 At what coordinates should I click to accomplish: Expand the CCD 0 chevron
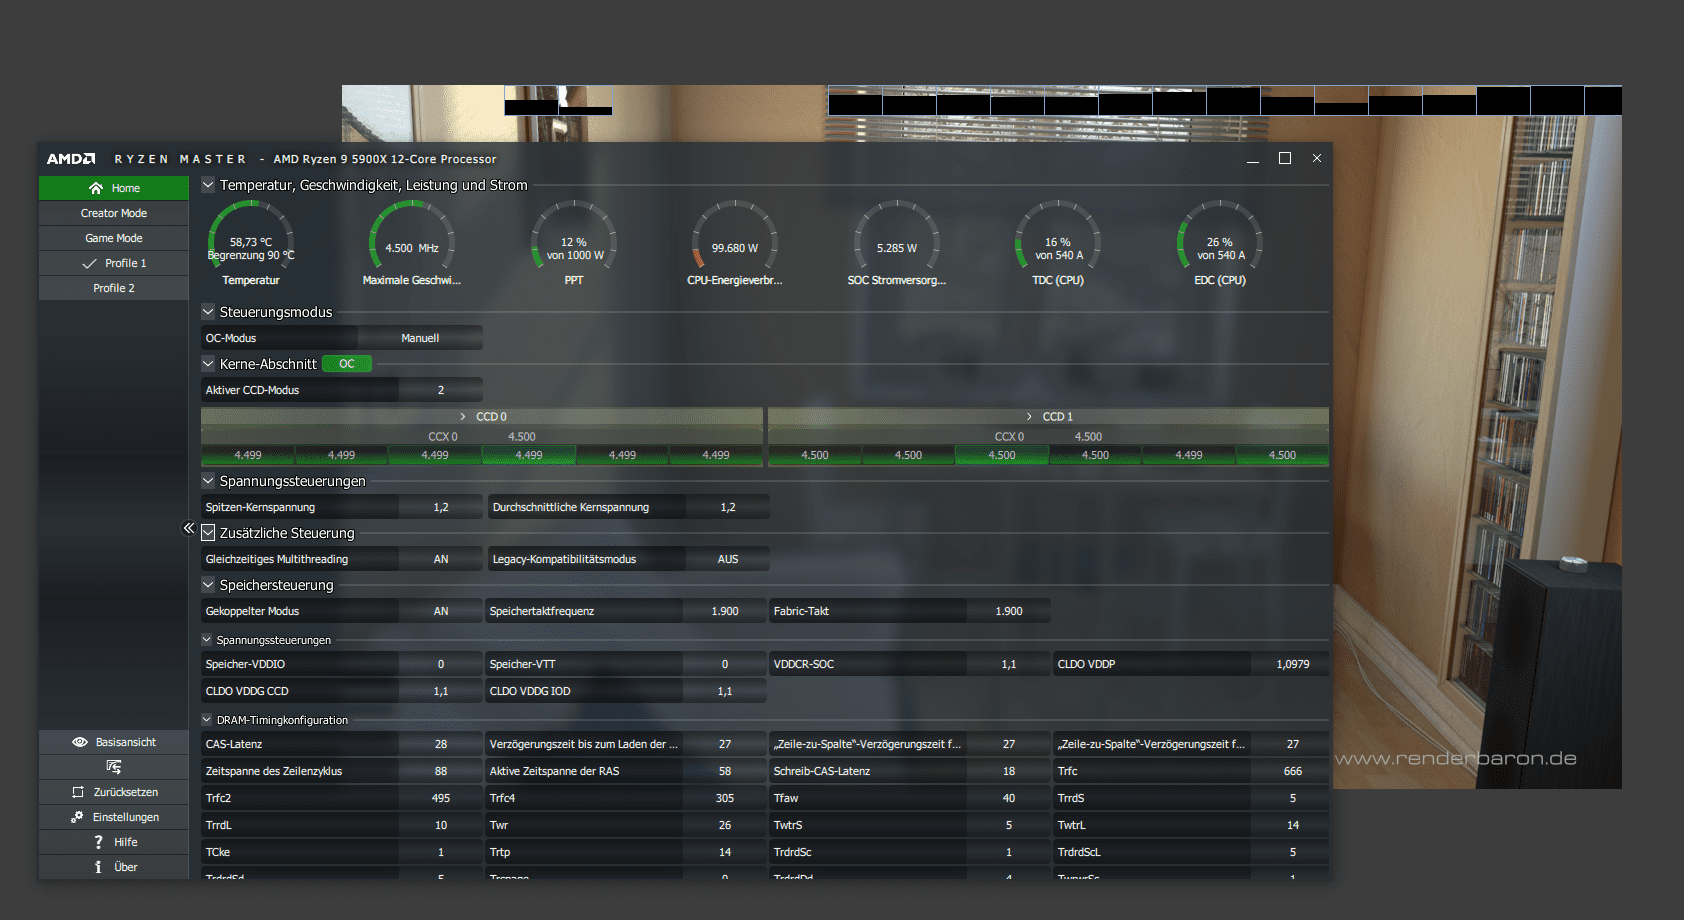463,416
